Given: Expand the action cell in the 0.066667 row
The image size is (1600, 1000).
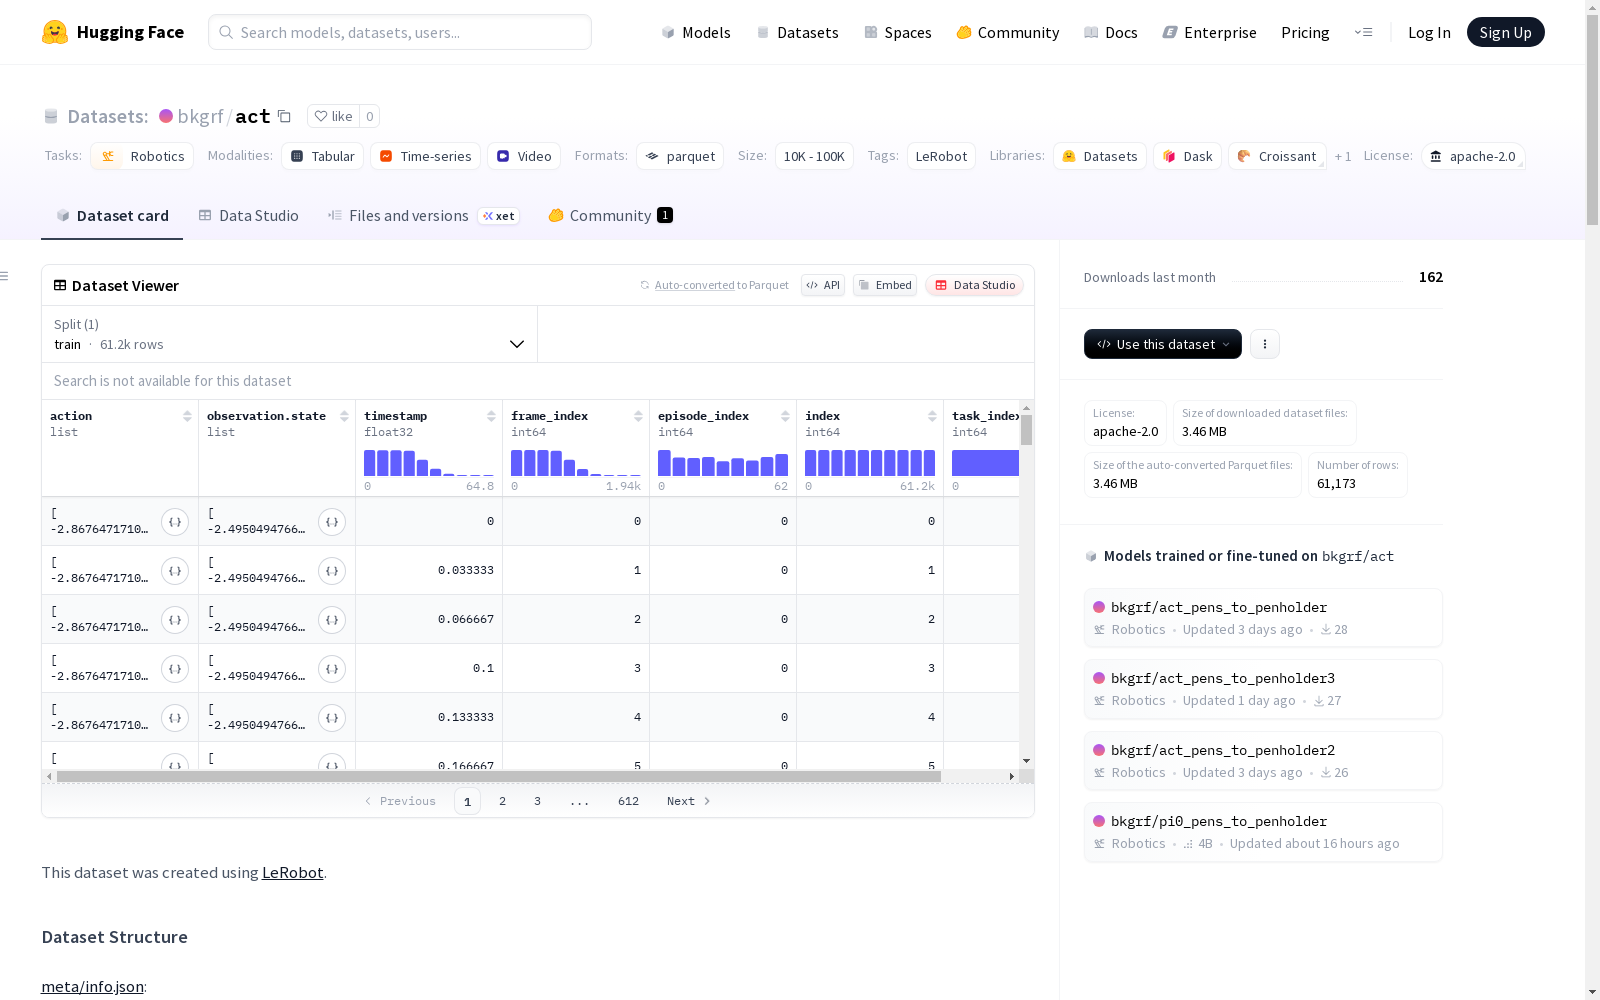Looking at the screenshot, I should [x=175, y=620].
